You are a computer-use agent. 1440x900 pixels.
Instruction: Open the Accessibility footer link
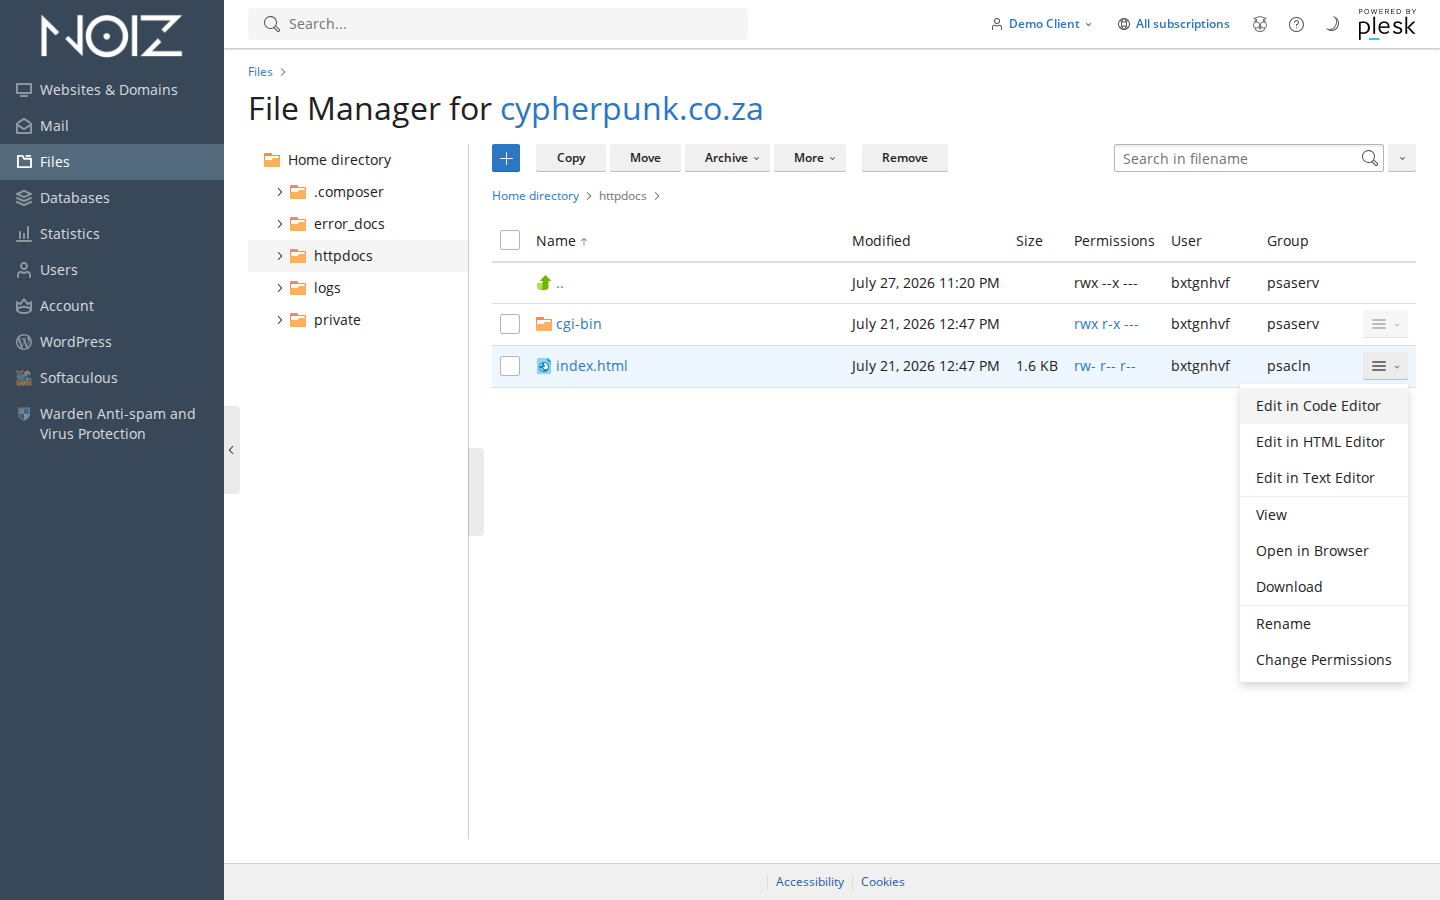click(x=810, y=882)
